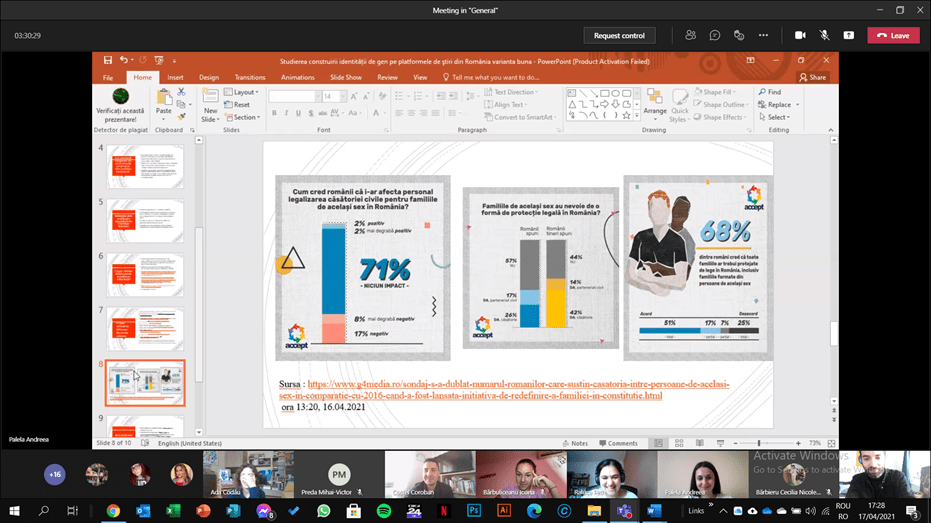Open the reactions menu in Teams

[x=740, y=35]
